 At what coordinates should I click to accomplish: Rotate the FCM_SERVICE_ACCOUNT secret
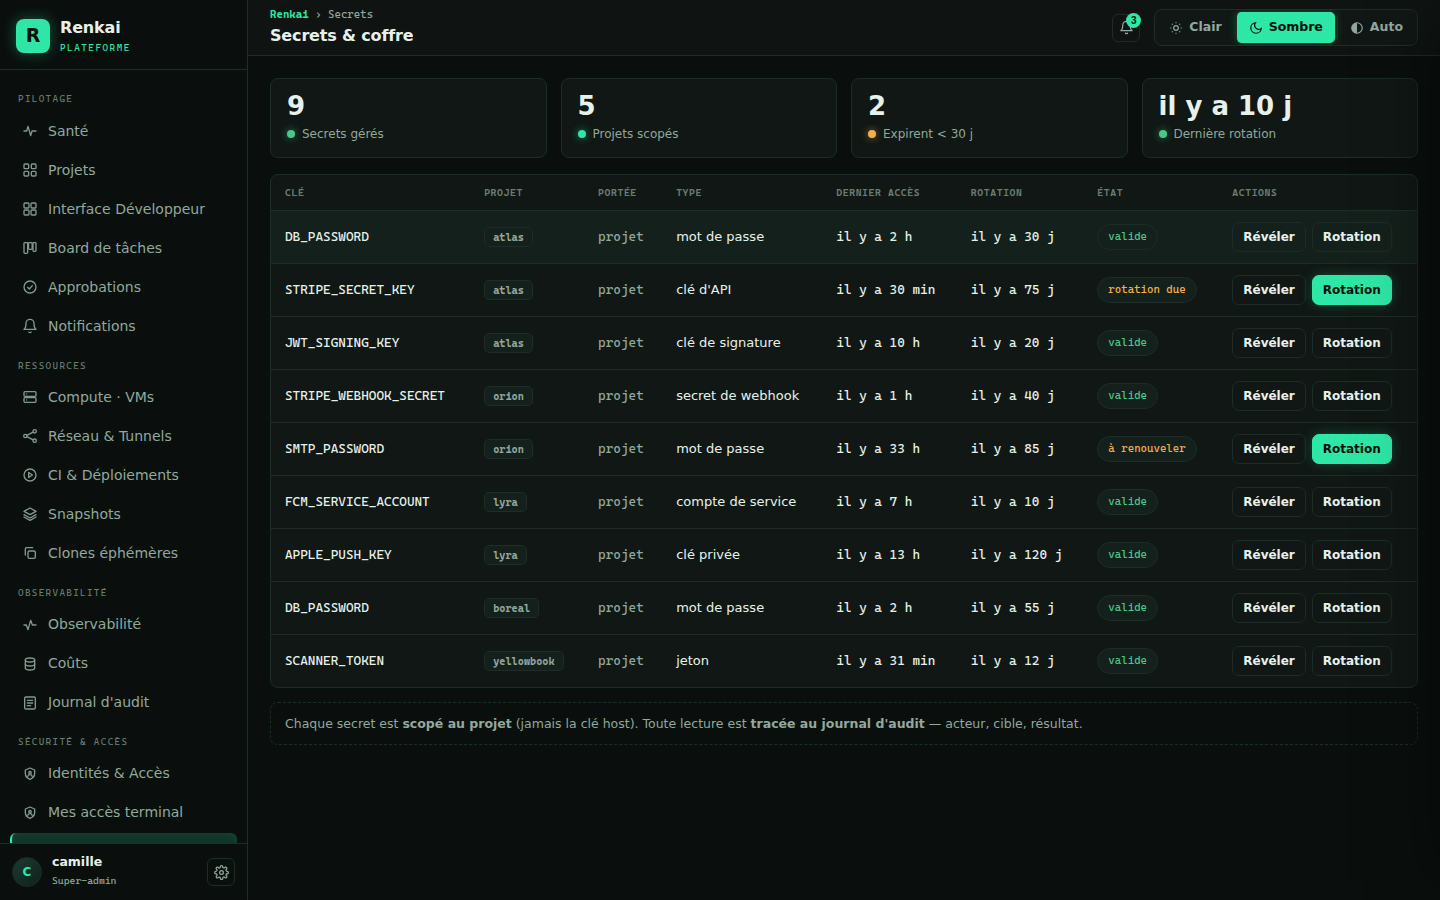[x=1351, y=502]
